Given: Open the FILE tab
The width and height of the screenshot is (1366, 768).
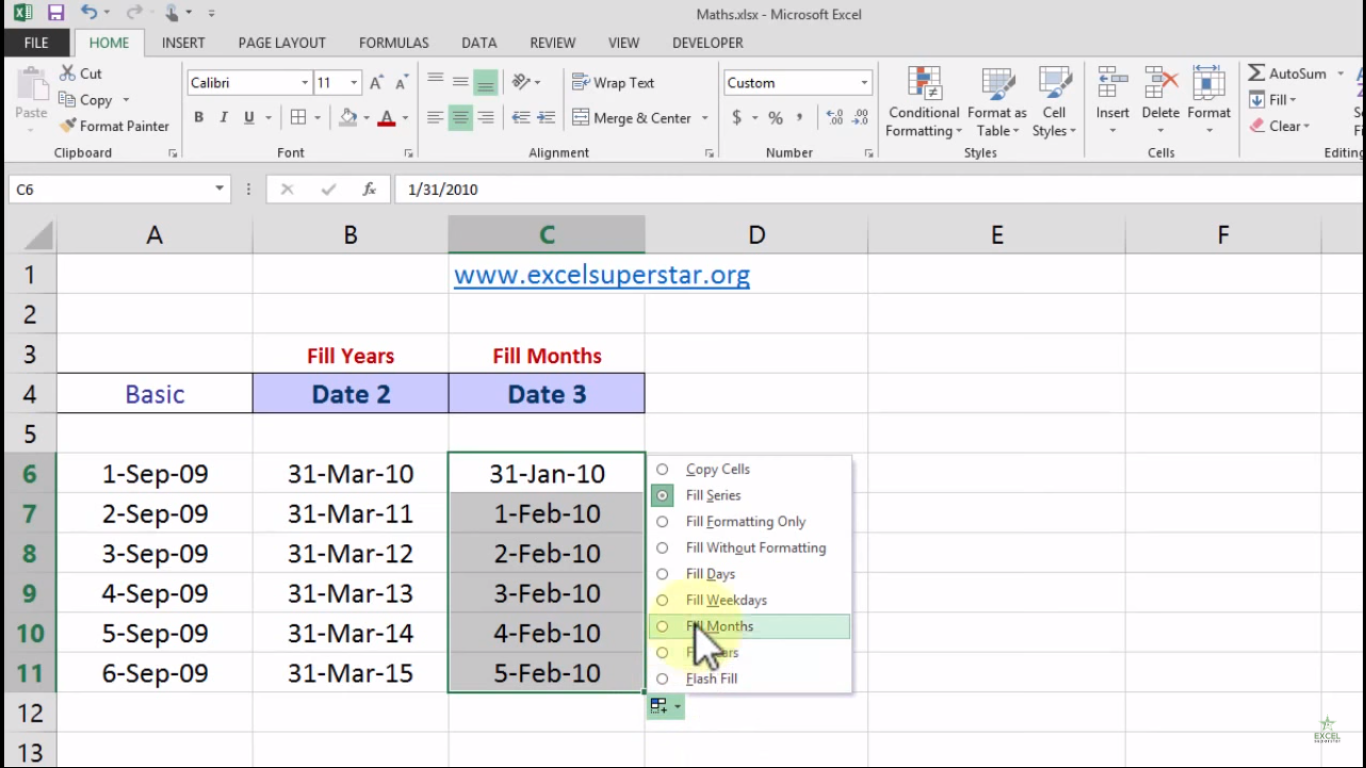Looking at the screenshot, I should click(x=36, y=43).
